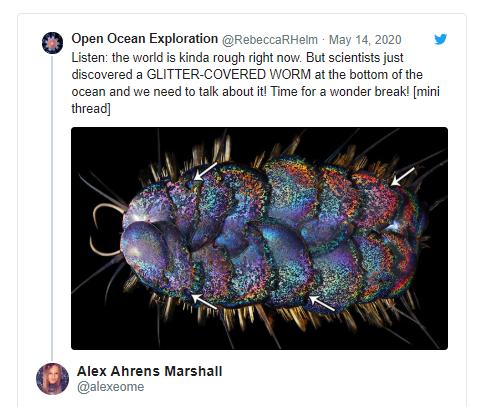Image resolution: width=484 pixels, height=407 pixels.
Task: Click the Open Ocean Exploration display name
Action: [x=145, y=39]
